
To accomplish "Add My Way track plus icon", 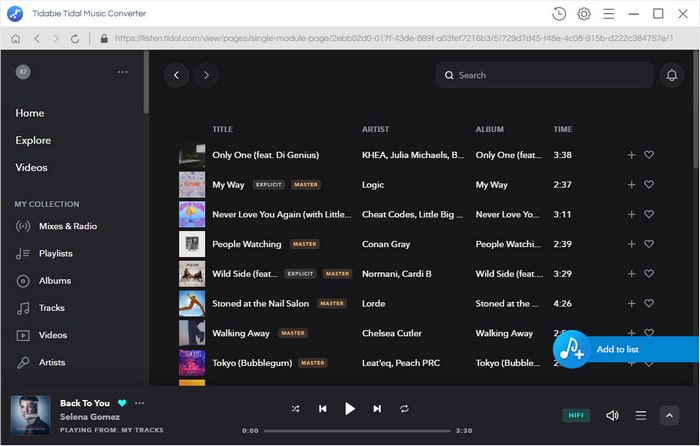I will 631,184.
